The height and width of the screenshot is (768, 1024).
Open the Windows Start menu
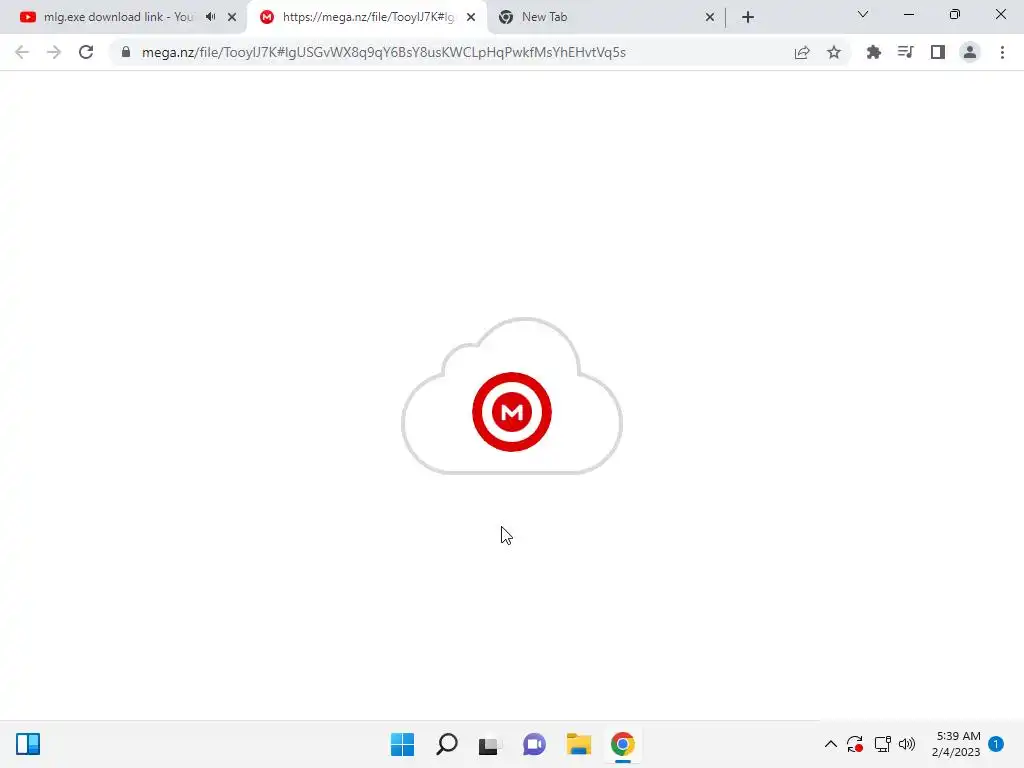[402, 744]
